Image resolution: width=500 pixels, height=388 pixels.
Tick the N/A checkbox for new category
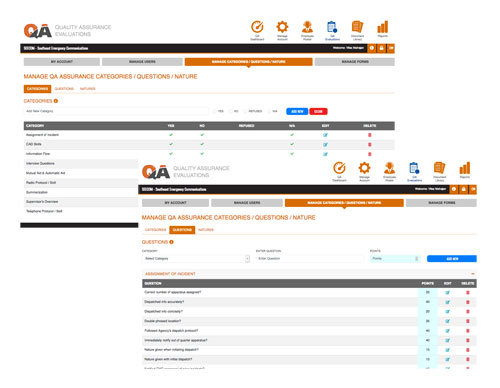click(269, 111)
